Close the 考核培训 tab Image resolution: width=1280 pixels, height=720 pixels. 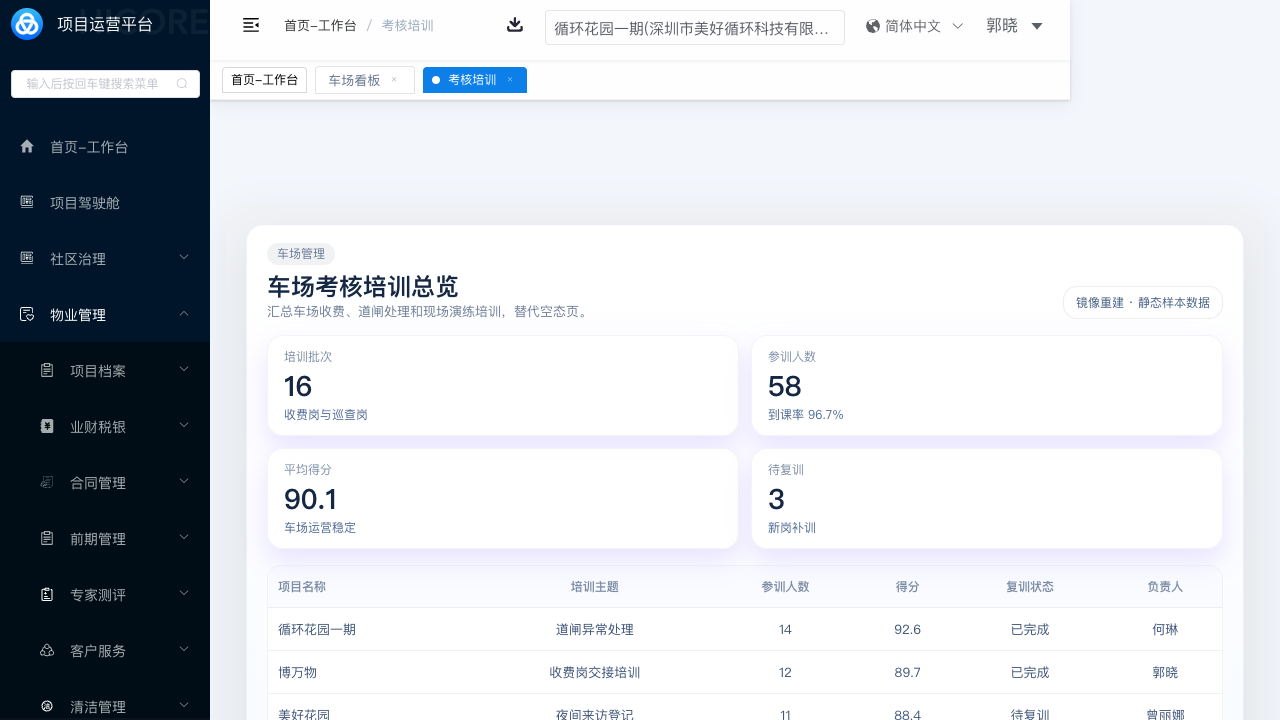(510, 80)
